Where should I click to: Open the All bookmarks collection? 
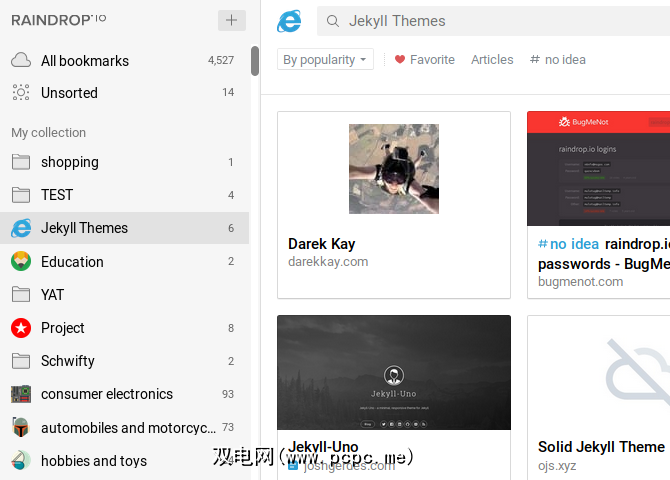pos(124,60)
